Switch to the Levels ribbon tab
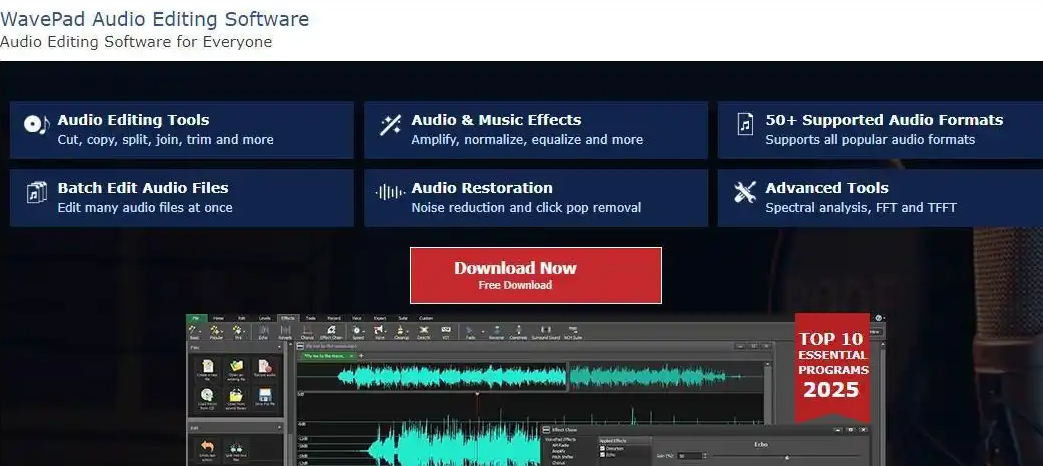The height and width of the screenshot is (466, 1043). pos(265,318)
